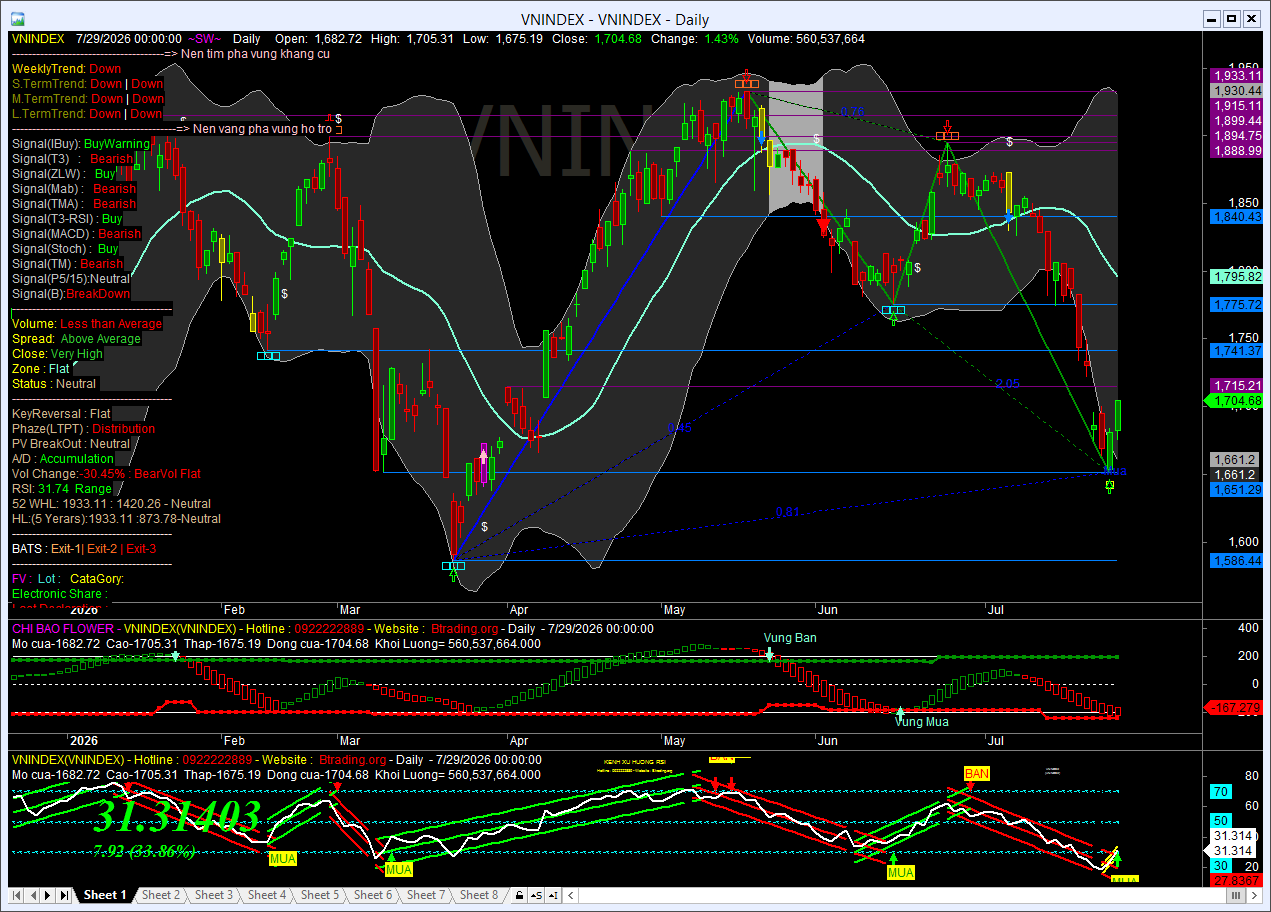1271x912 pixels.
Task: Open the chart window system menu icon
Action: 18,19
